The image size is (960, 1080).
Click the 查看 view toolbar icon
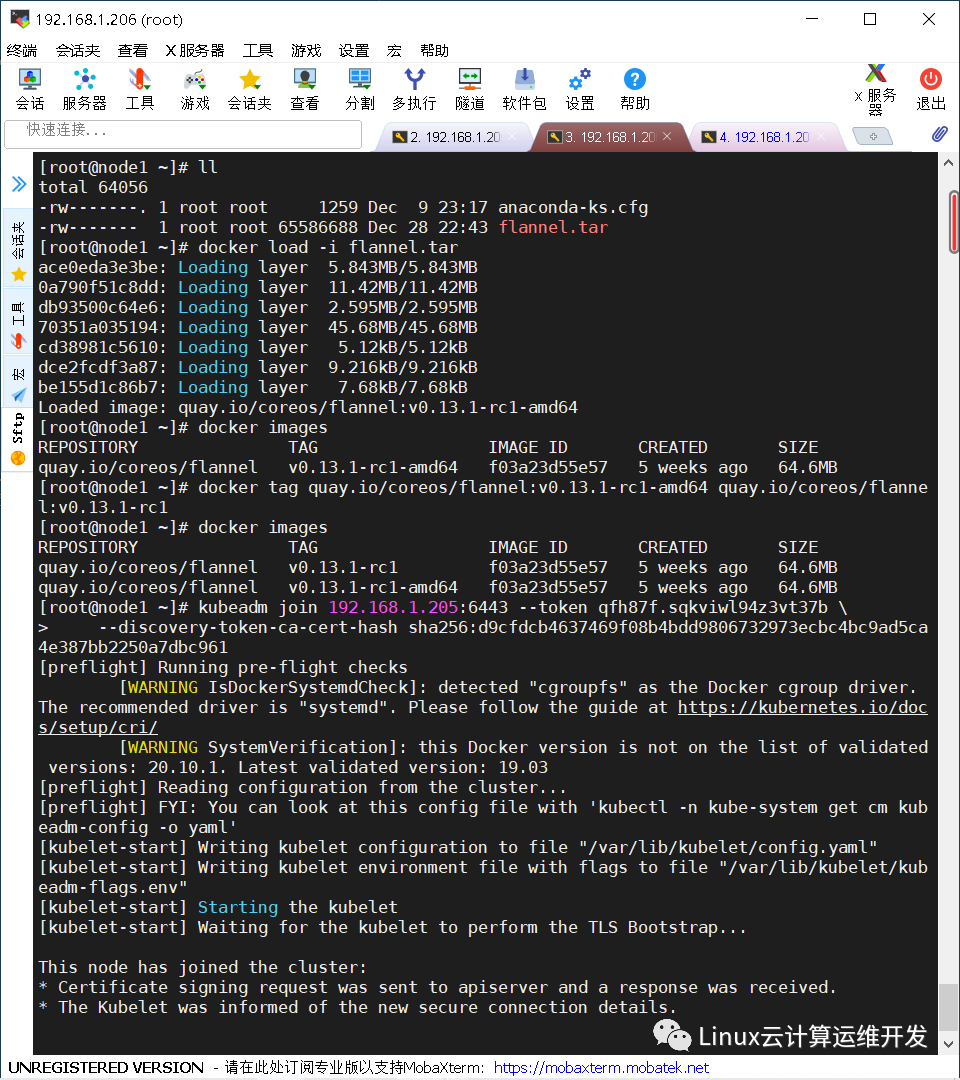click(304, 90)
